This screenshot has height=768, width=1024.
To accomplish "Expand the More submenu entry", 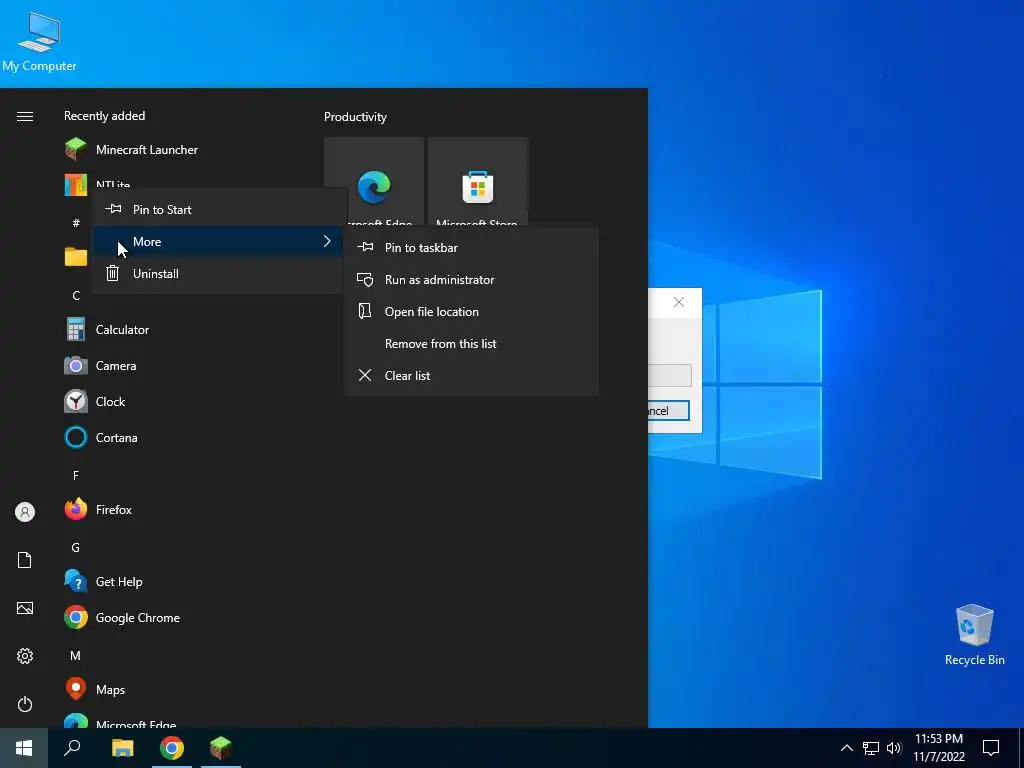I will coord(219,242).
